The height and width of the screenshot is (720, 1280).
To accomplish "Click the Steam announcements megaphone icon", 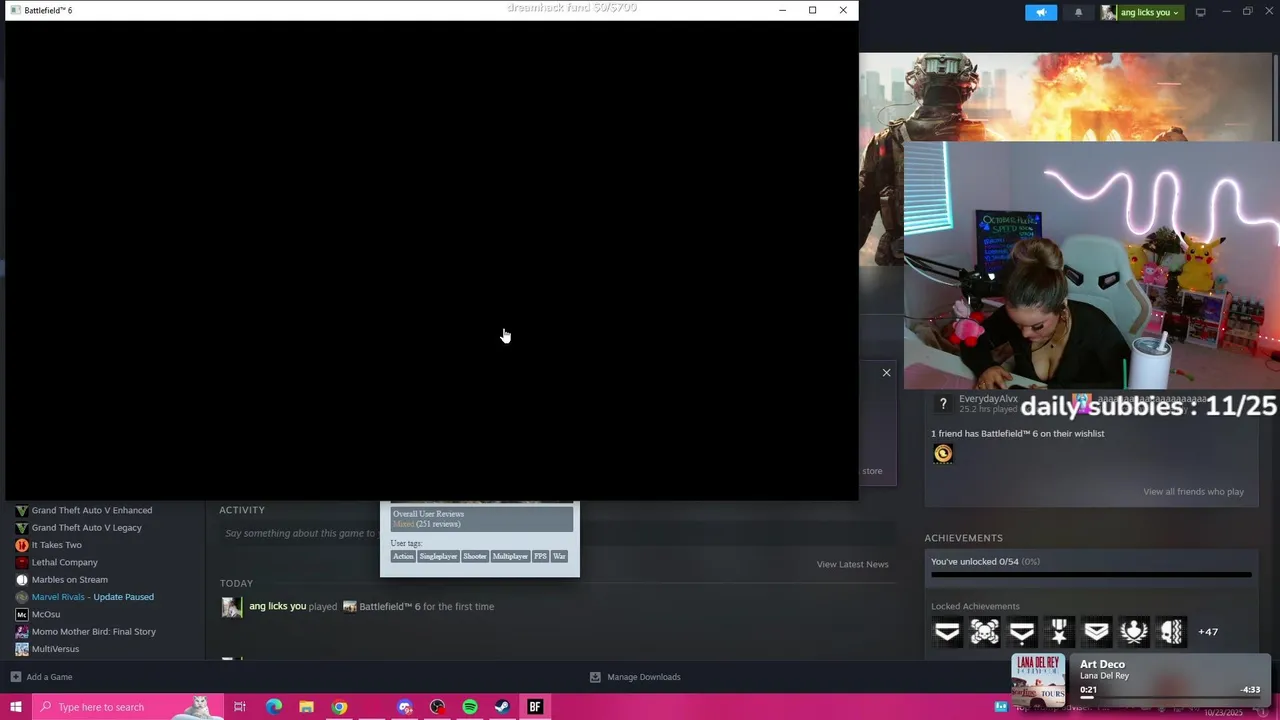I will tap(1040, 12).
